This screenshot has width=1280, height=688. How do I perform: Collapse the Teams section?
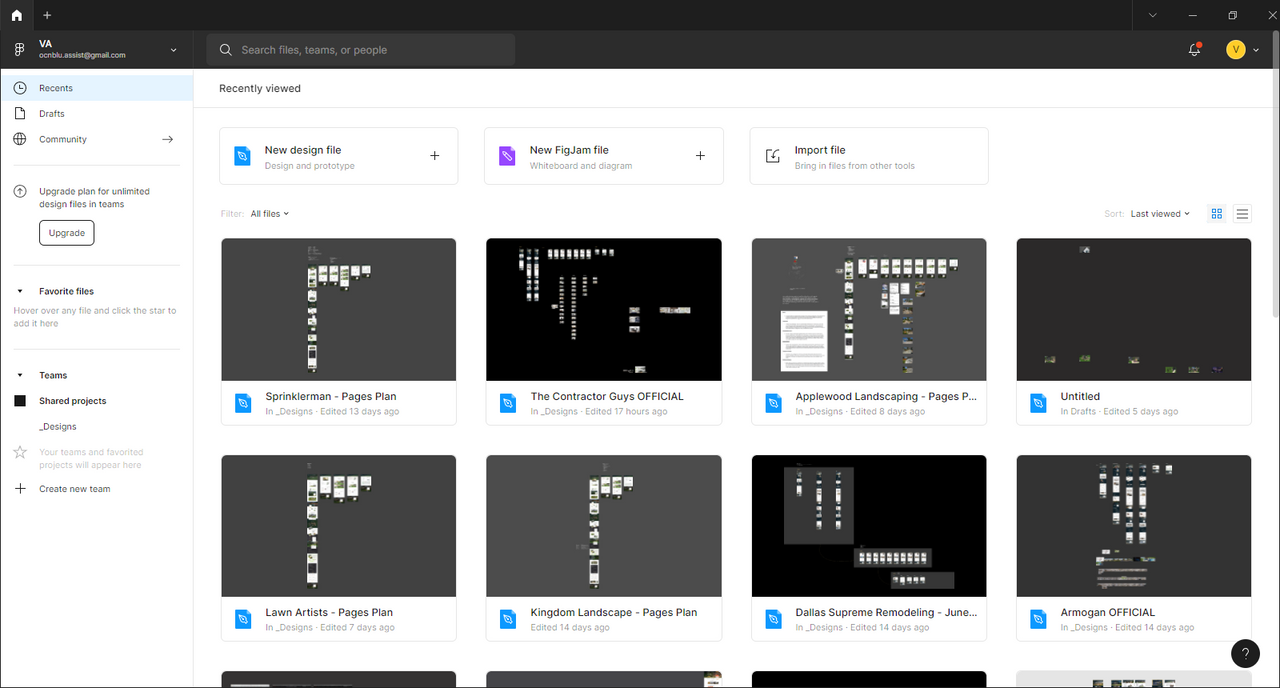(20, 375)
